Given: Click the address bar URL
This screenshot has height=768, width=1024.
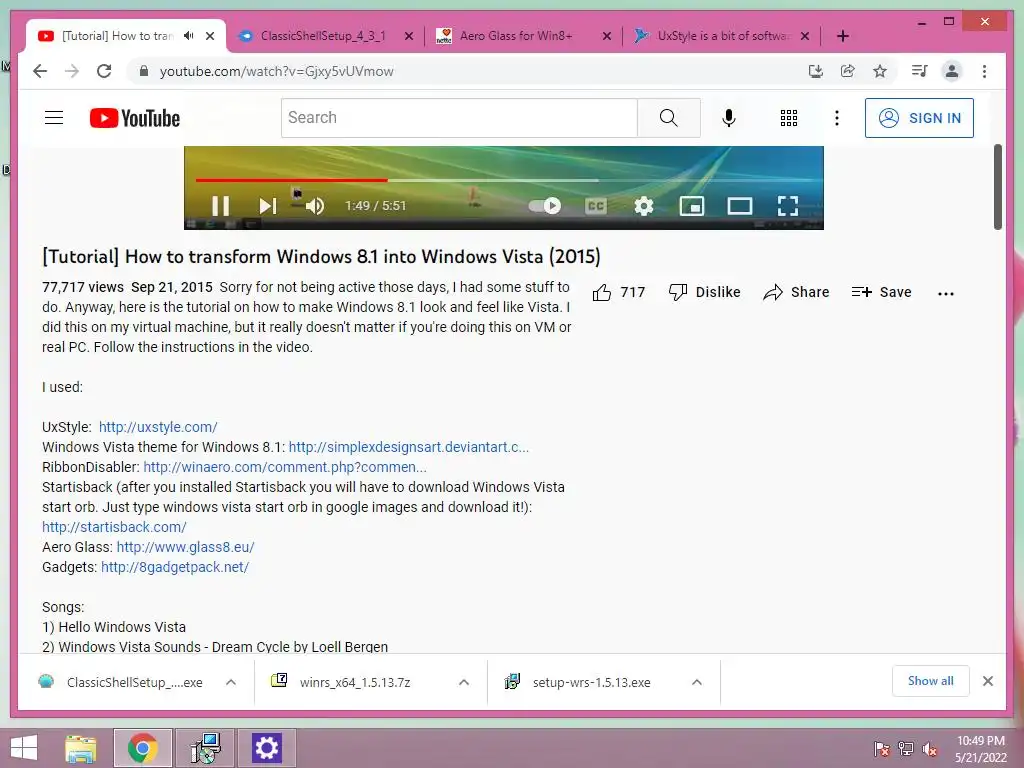Looking at the screenshot, I should click(x=277, y=71).
